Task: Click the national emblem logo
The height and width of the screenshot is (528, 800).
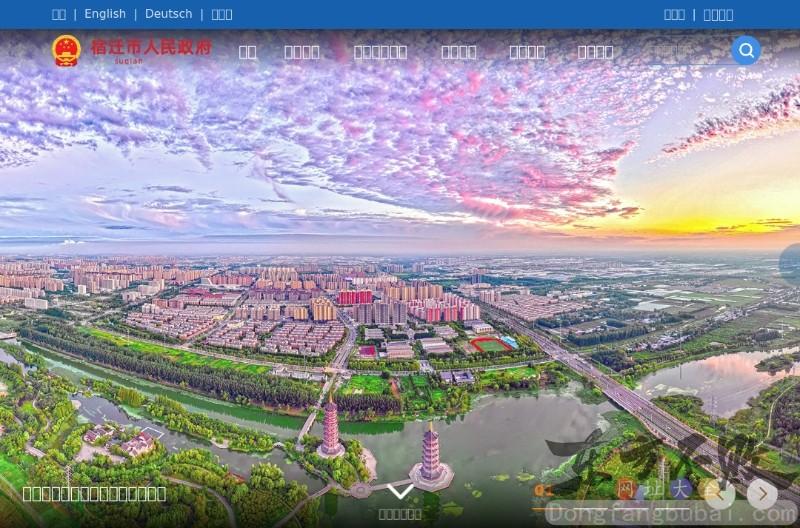Action: click(x=66, y=50)
